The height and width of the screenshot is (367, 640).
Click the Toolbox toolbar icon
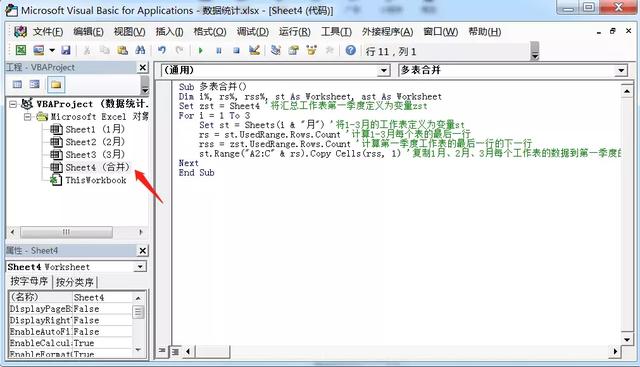329,50
